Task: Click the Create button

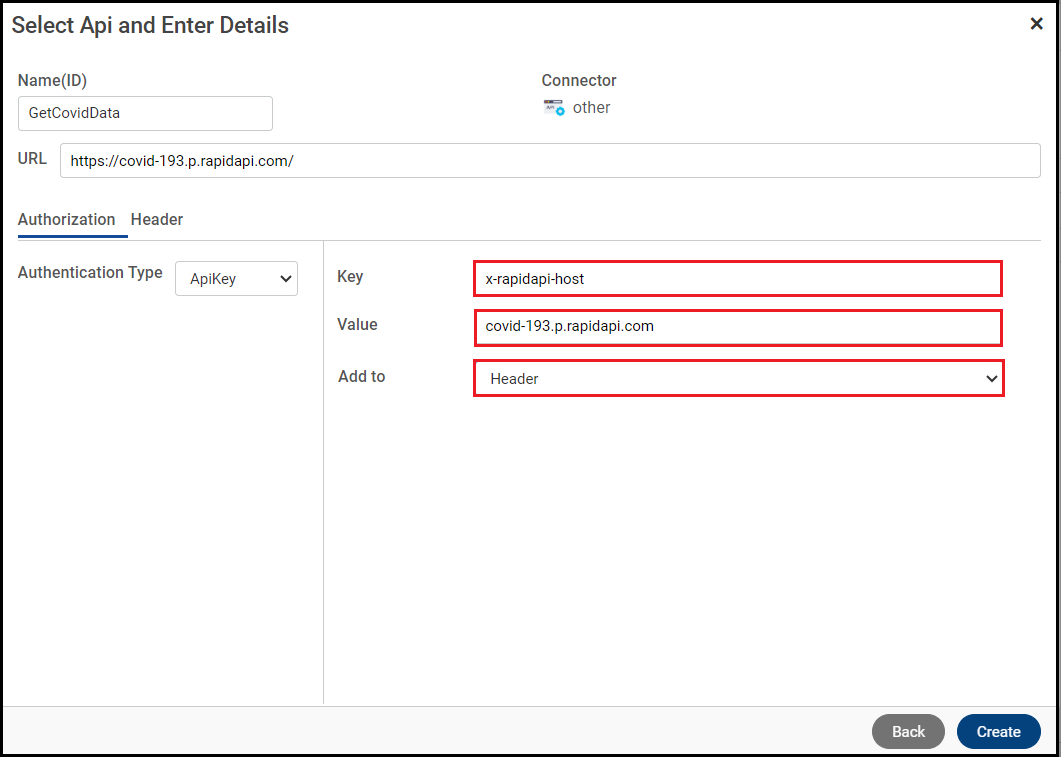Action: 998,731
